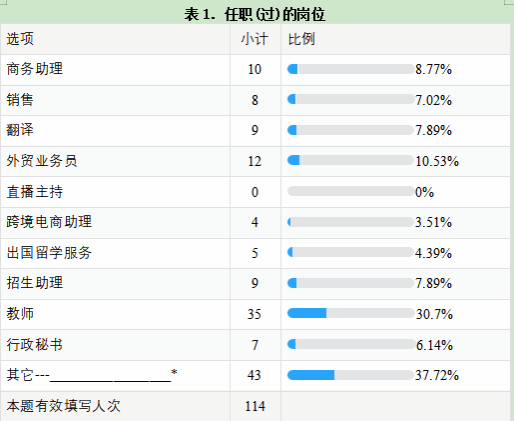Viewport: 514px width, 421px height.
Task: Select the 商务助理 row label
Action: [35, 69]
